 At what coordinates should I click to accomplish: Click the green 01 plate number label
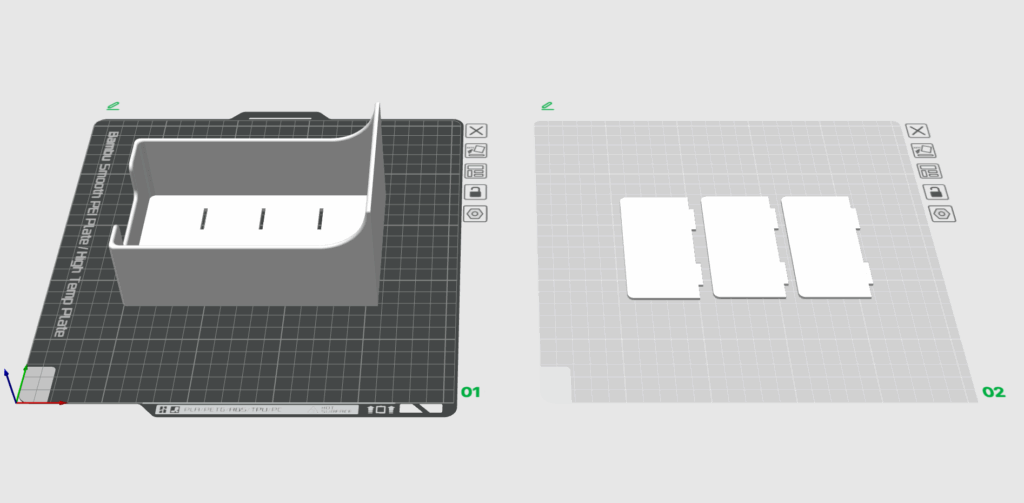[471, 392]
